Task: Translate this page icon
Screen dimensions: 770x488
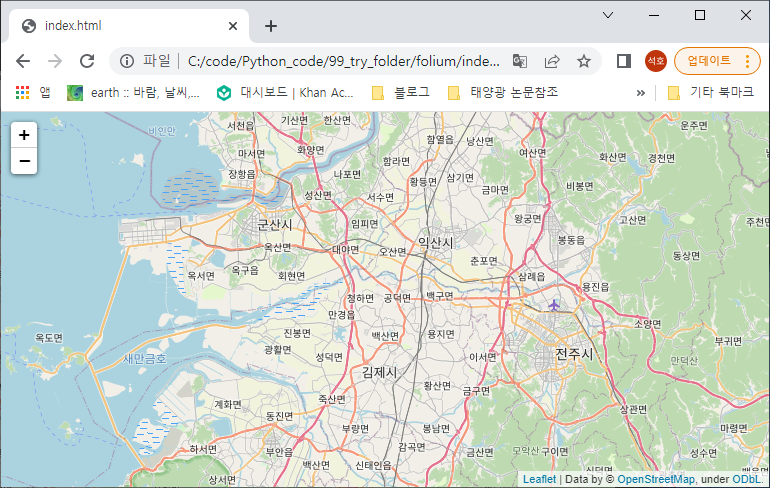Action: pyautogui.click(x=520, y=61)
